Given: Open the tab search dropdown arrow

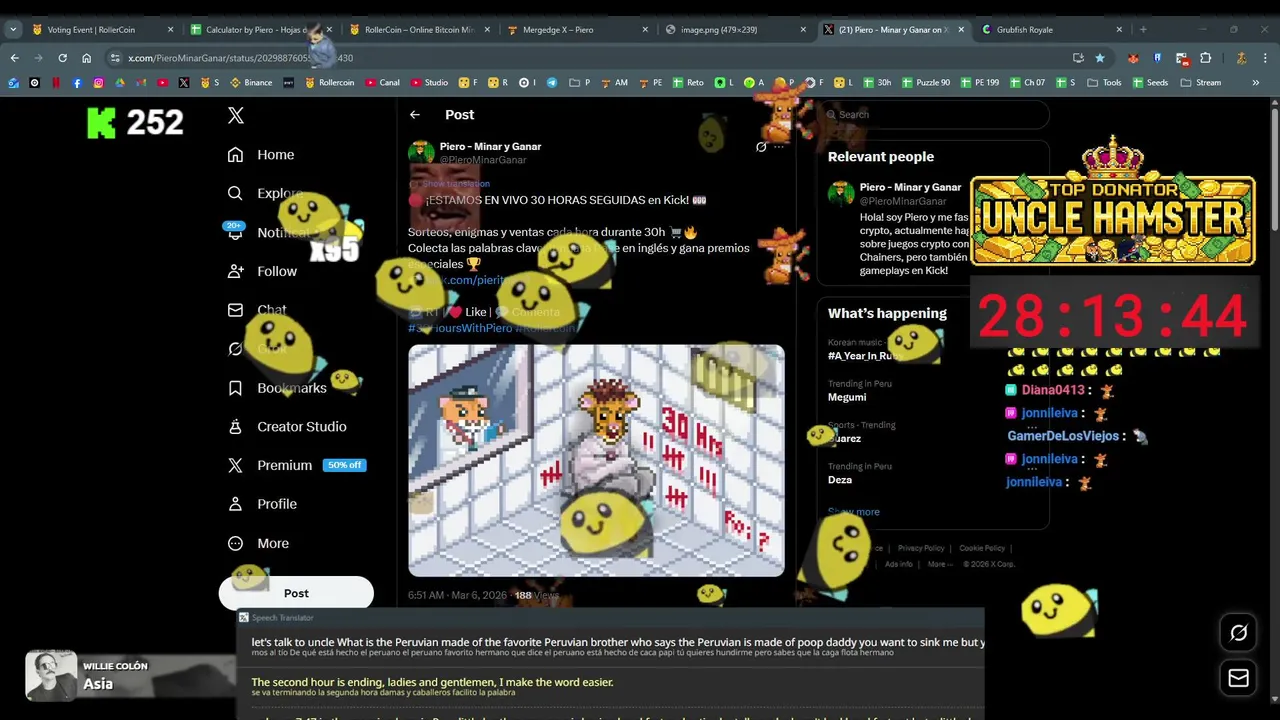Looking at the screenshot, I should click(x=13, y=30).
